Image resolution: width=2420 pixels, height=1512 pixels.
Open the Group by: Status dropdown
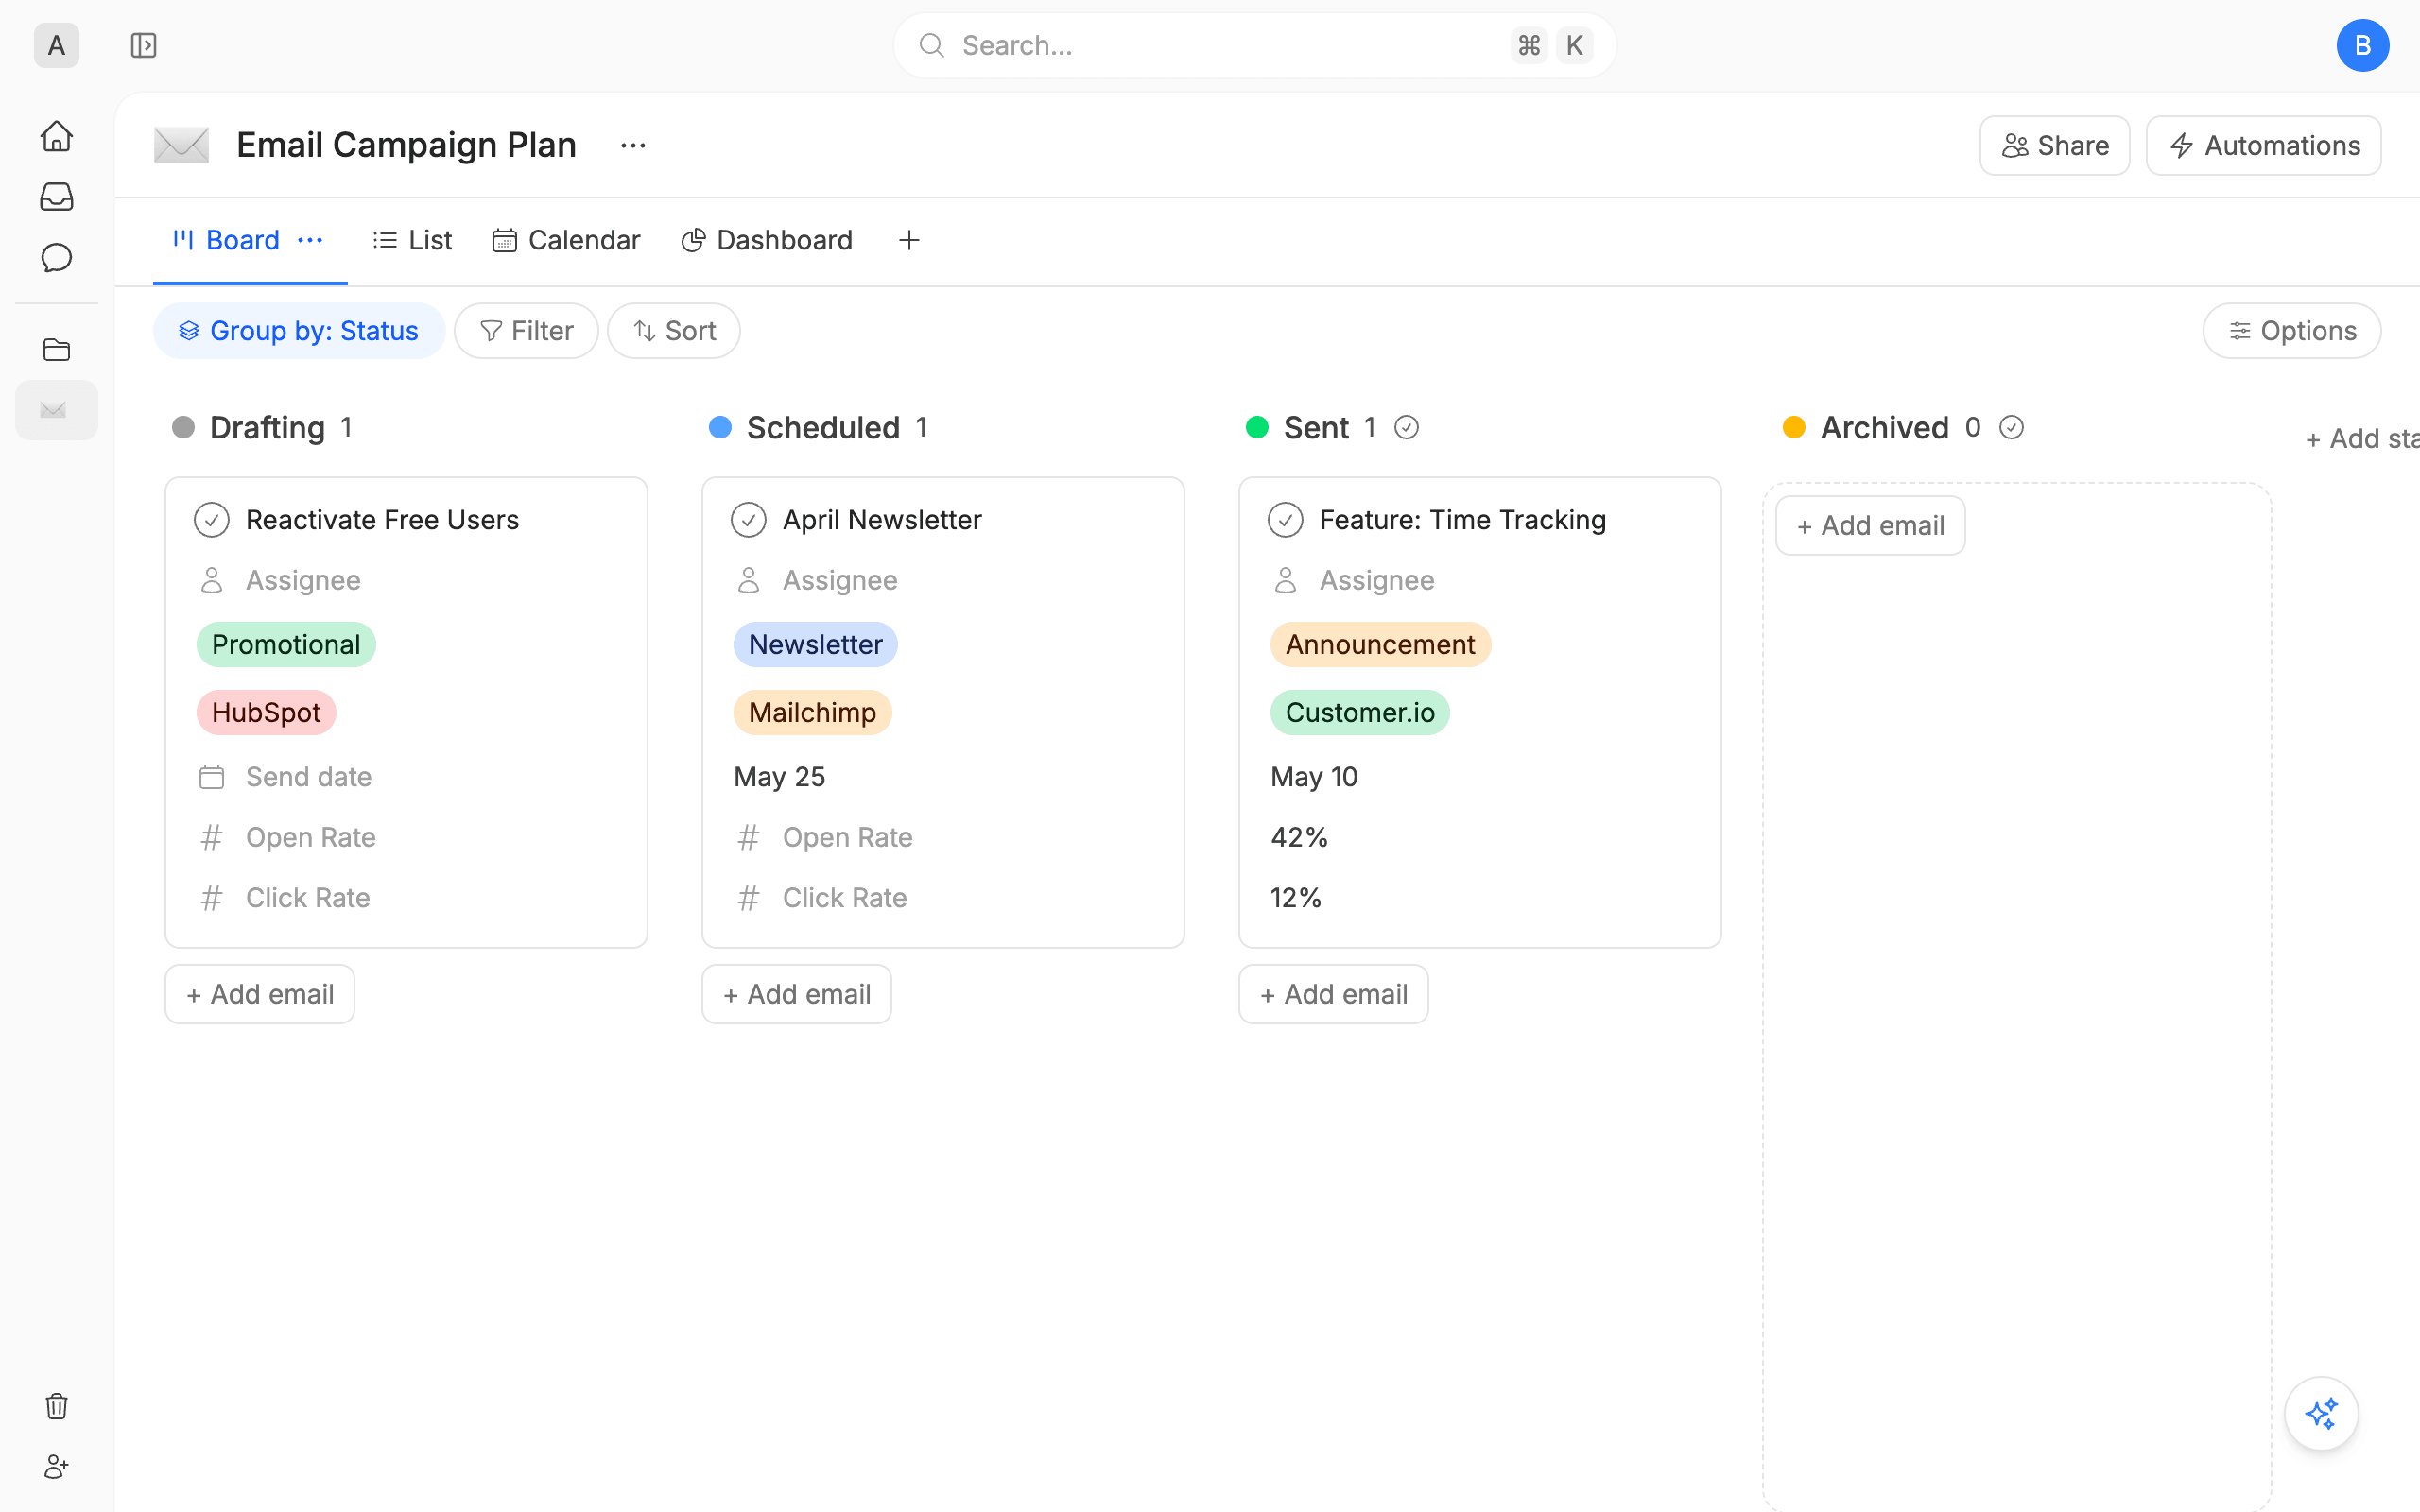(x=299, y=331)
